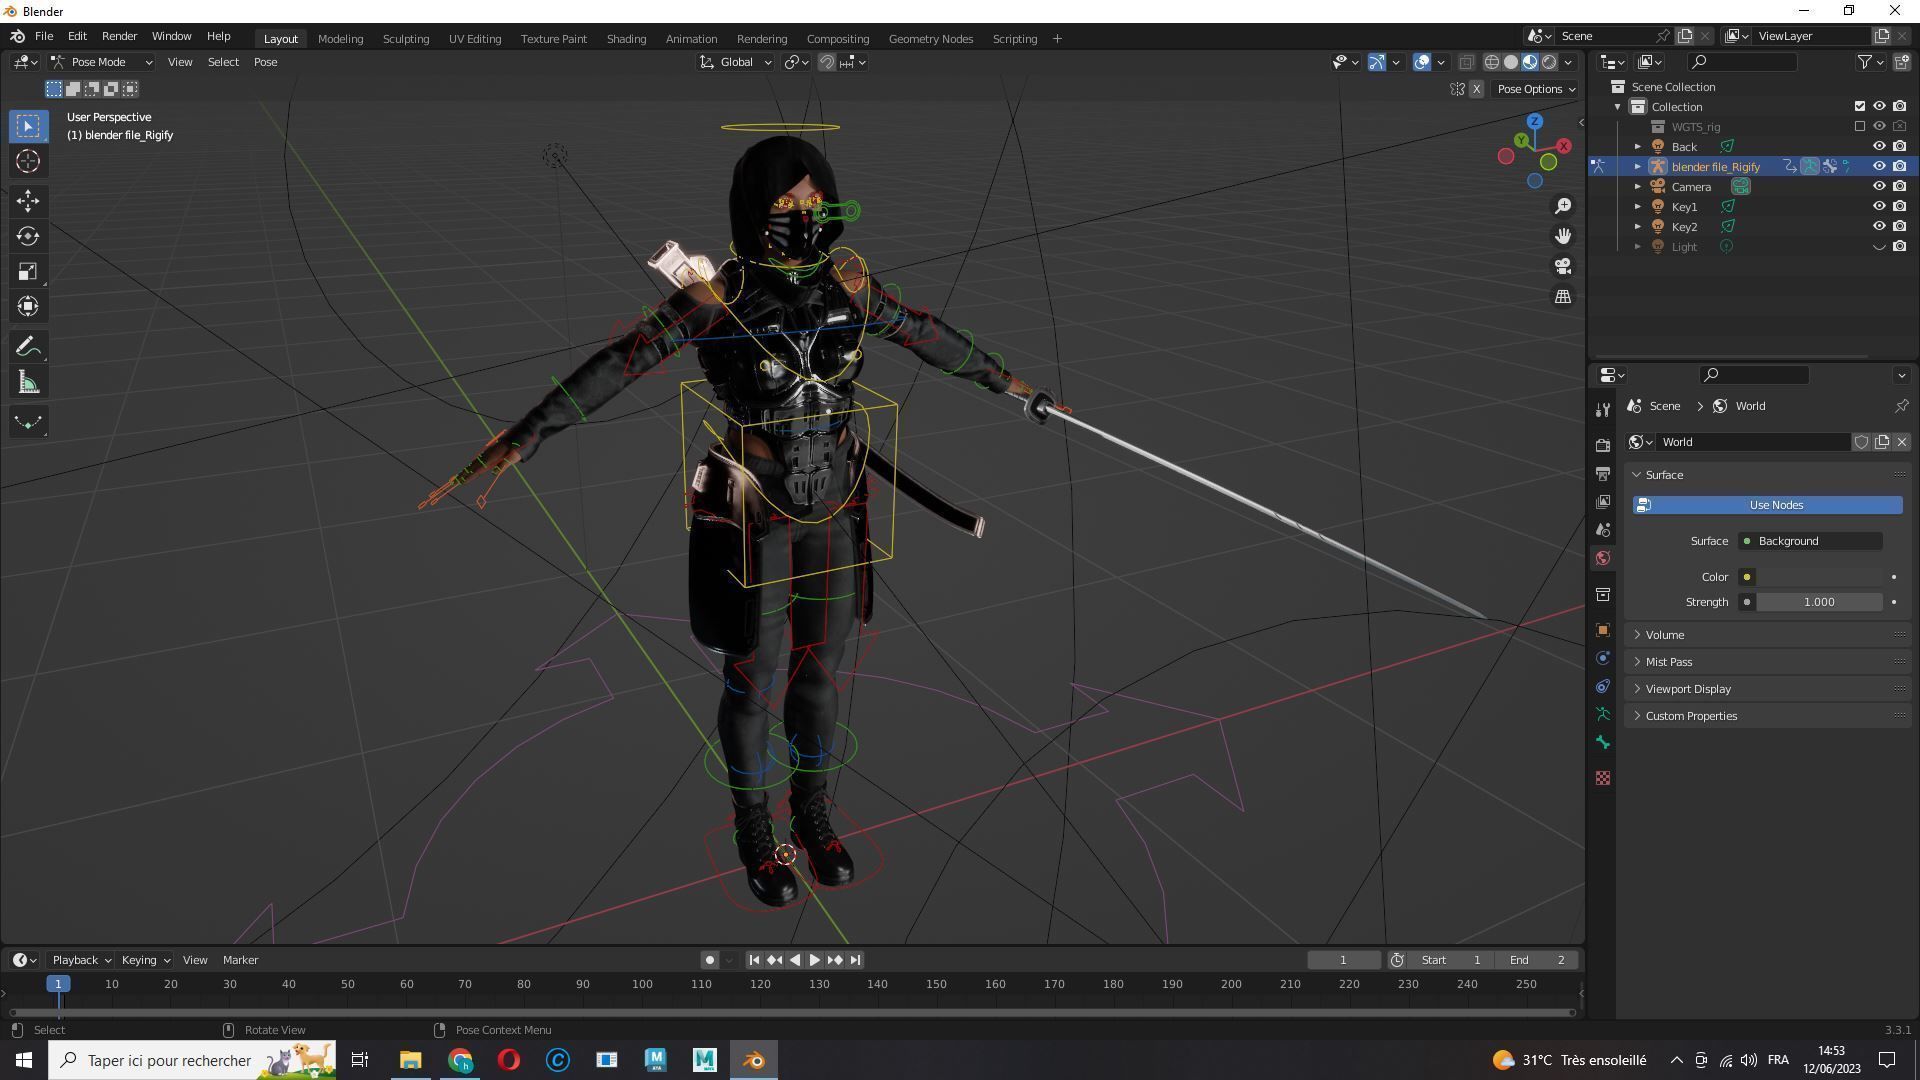Viewport: 1920px width, 1080px height.
Task: Jump to the timeline end frame
Action: coord(855,960)
